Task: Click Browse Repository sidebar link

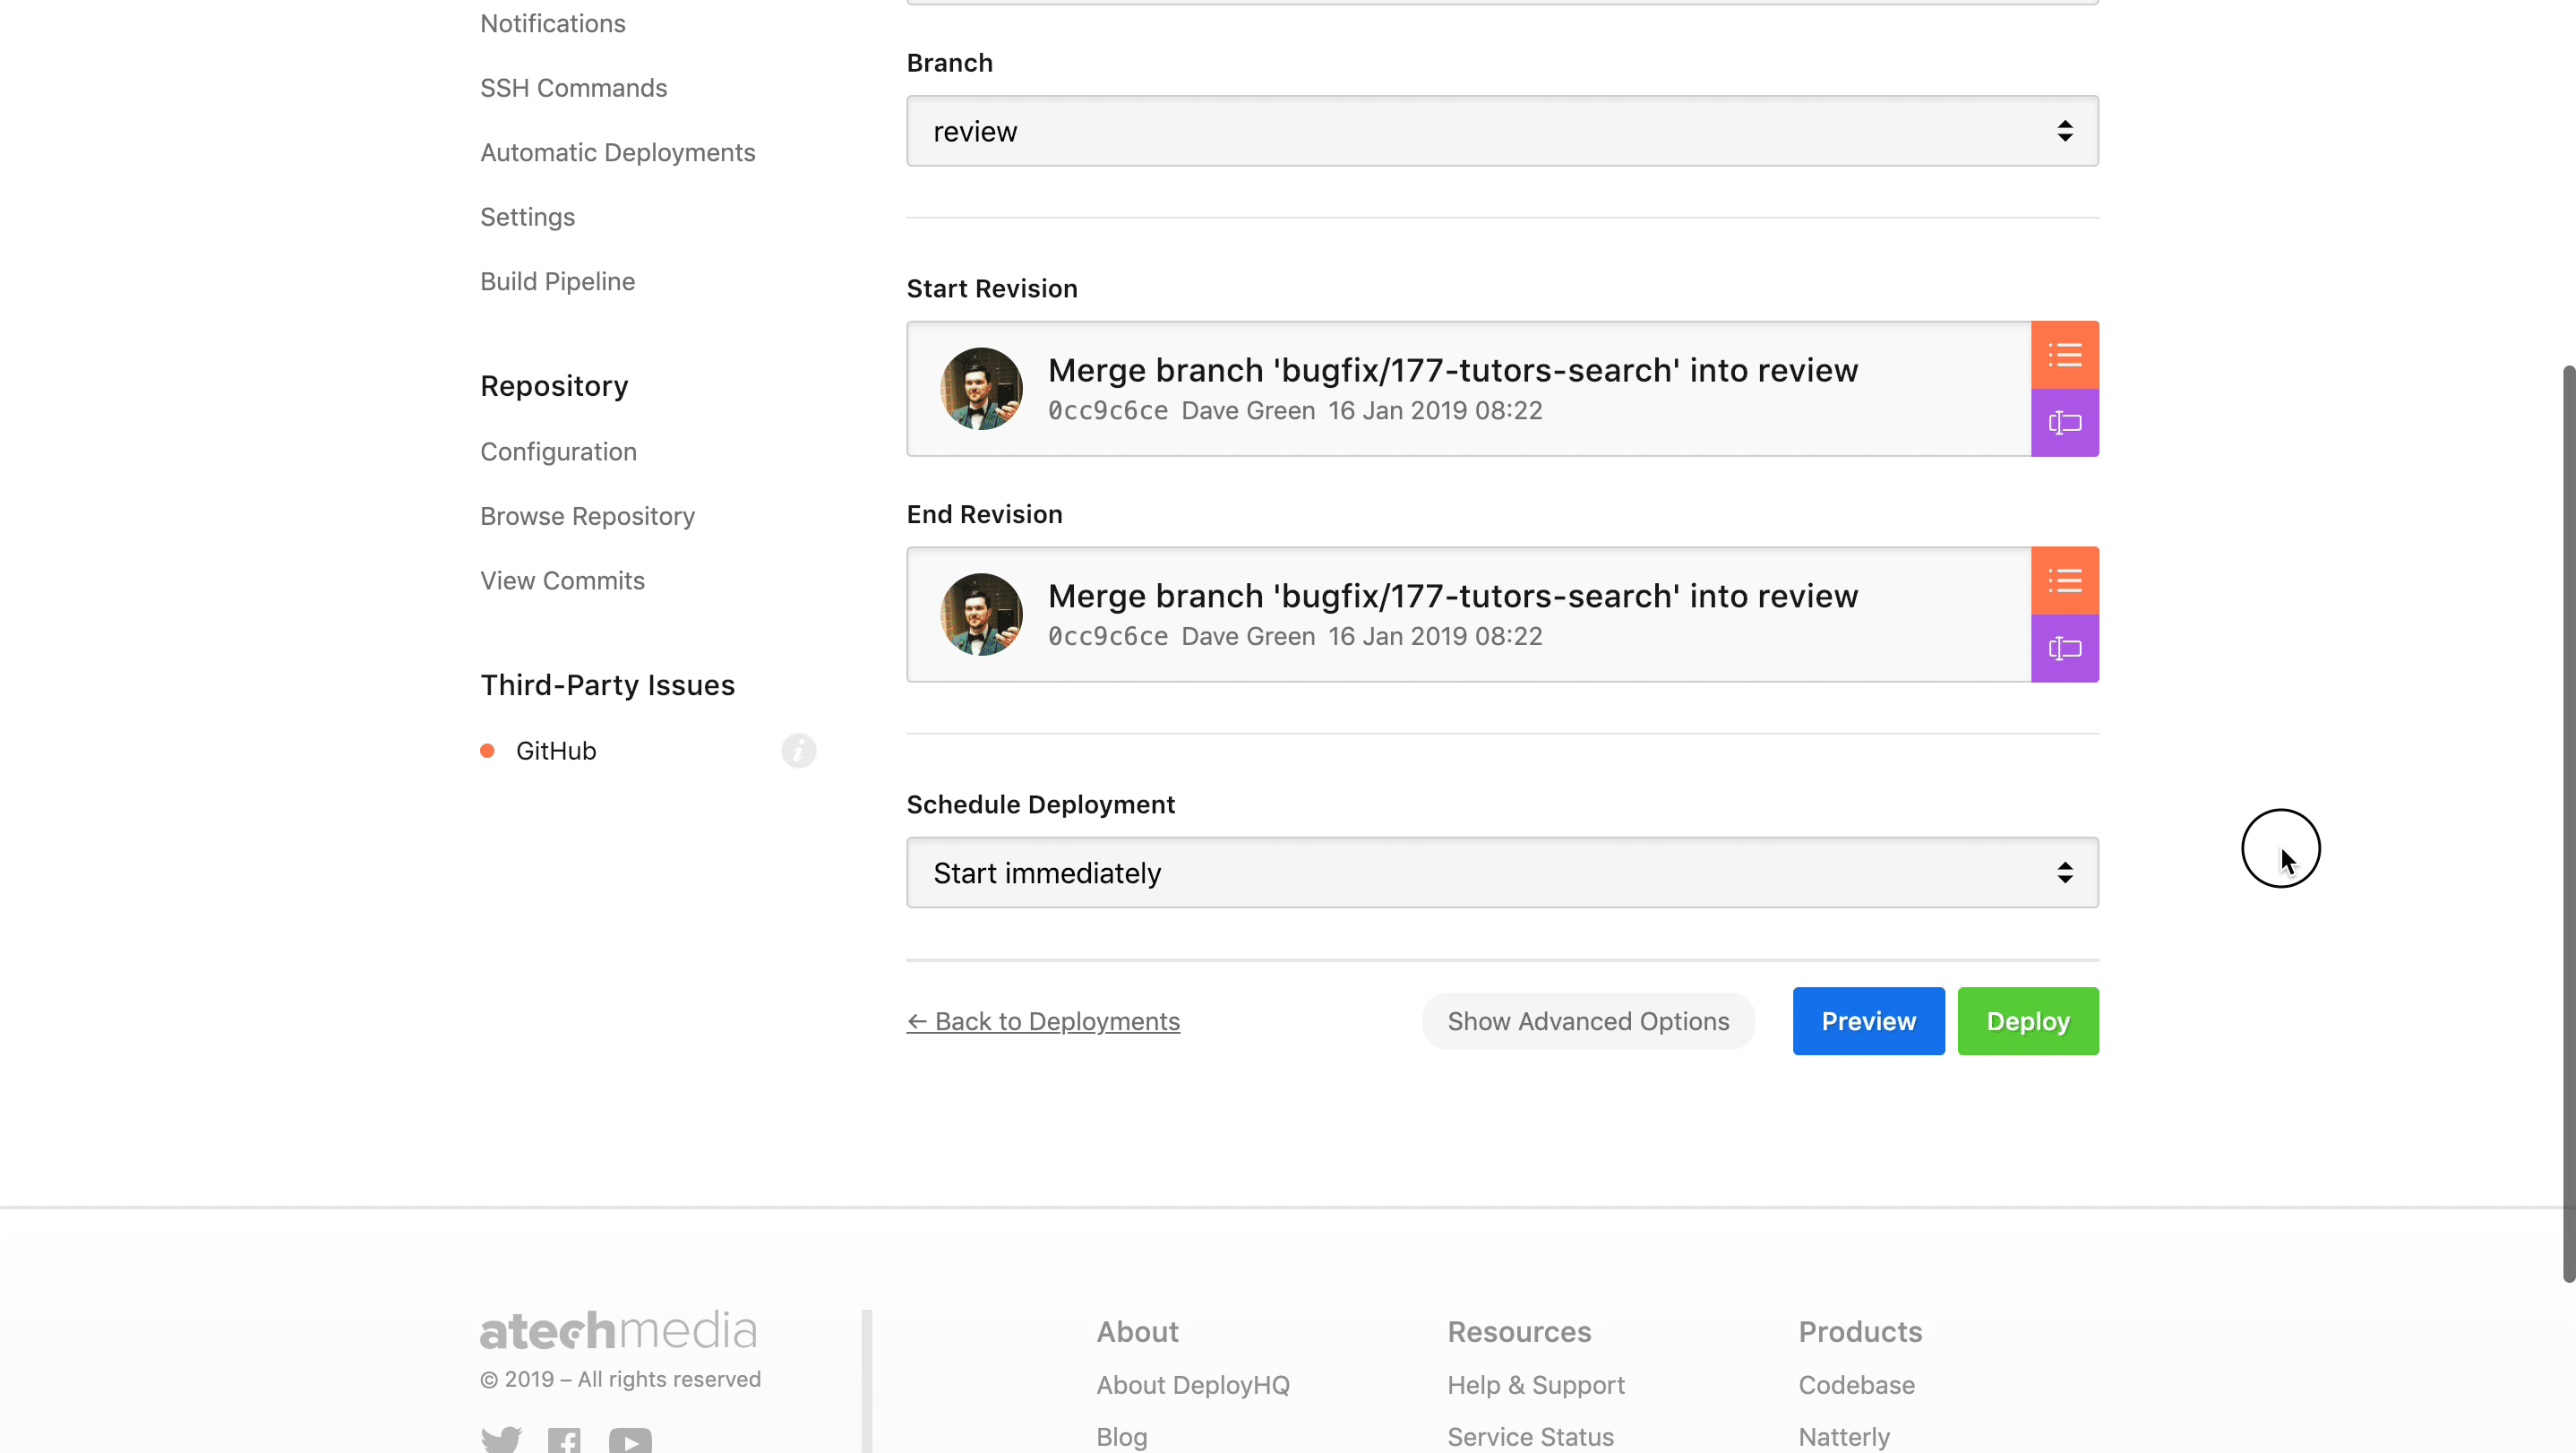Action: (x=588, y=517)
